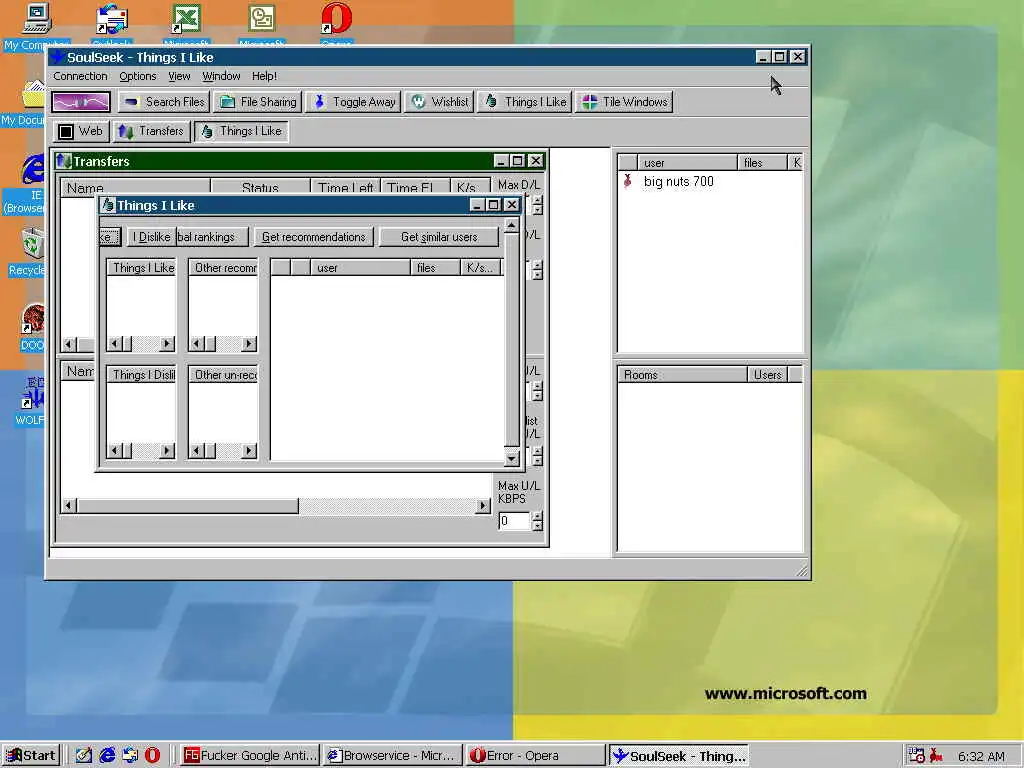Open Opera desktop shortcut icon
Image resolution: width=1024 pixels, height=768 pixels.
336,24
